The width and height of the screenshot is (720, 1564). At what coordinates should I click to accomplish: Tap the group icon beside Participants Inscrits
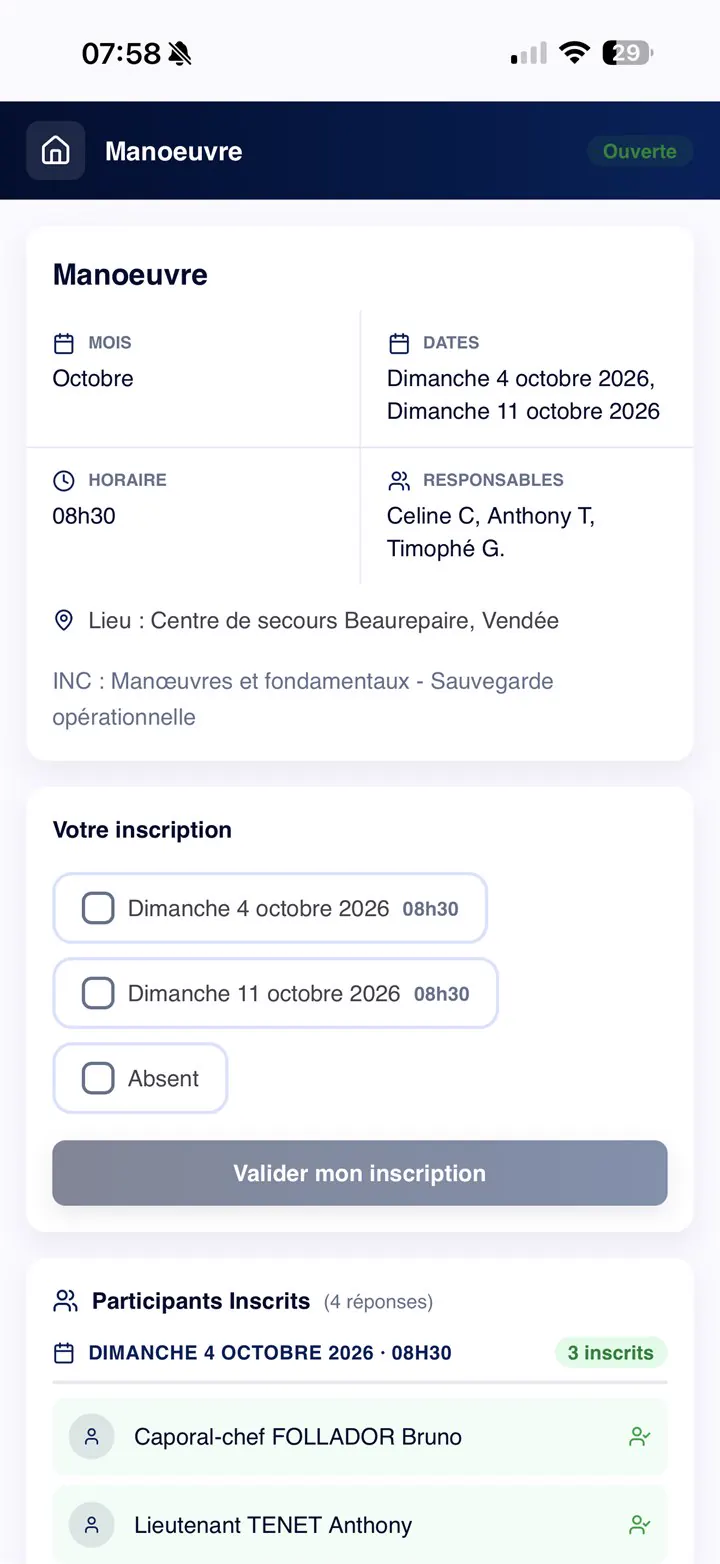66,1301
